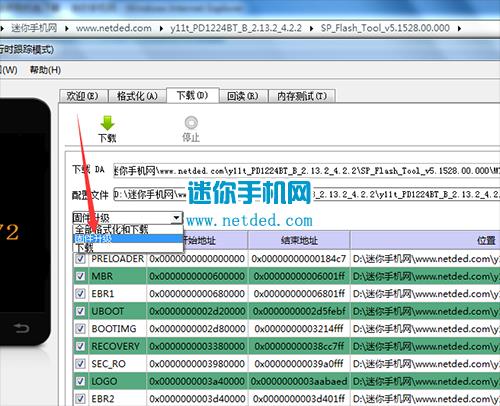Select the BOOTIMG partition name
Screen dimensions: 500x406
114,329
